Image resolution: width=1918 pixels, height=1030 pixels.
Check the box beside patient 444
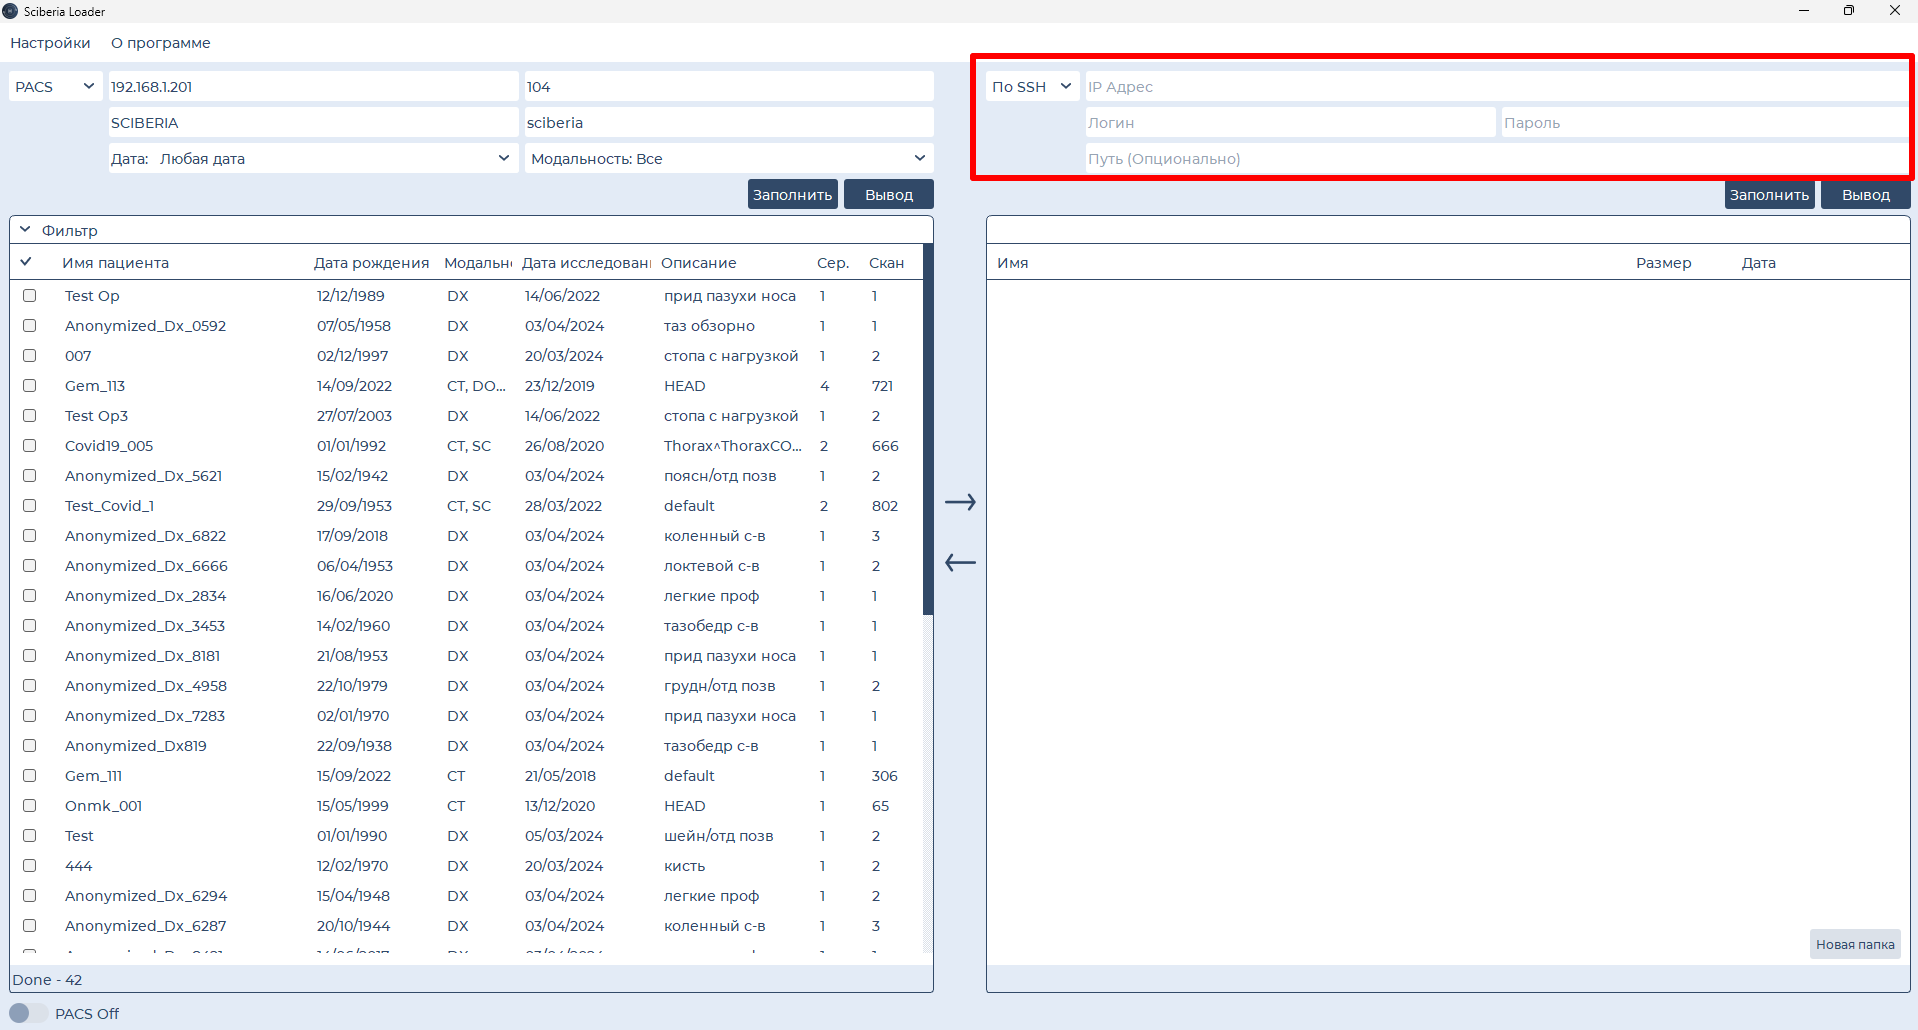pyautogui.click(x=29, y=866)
